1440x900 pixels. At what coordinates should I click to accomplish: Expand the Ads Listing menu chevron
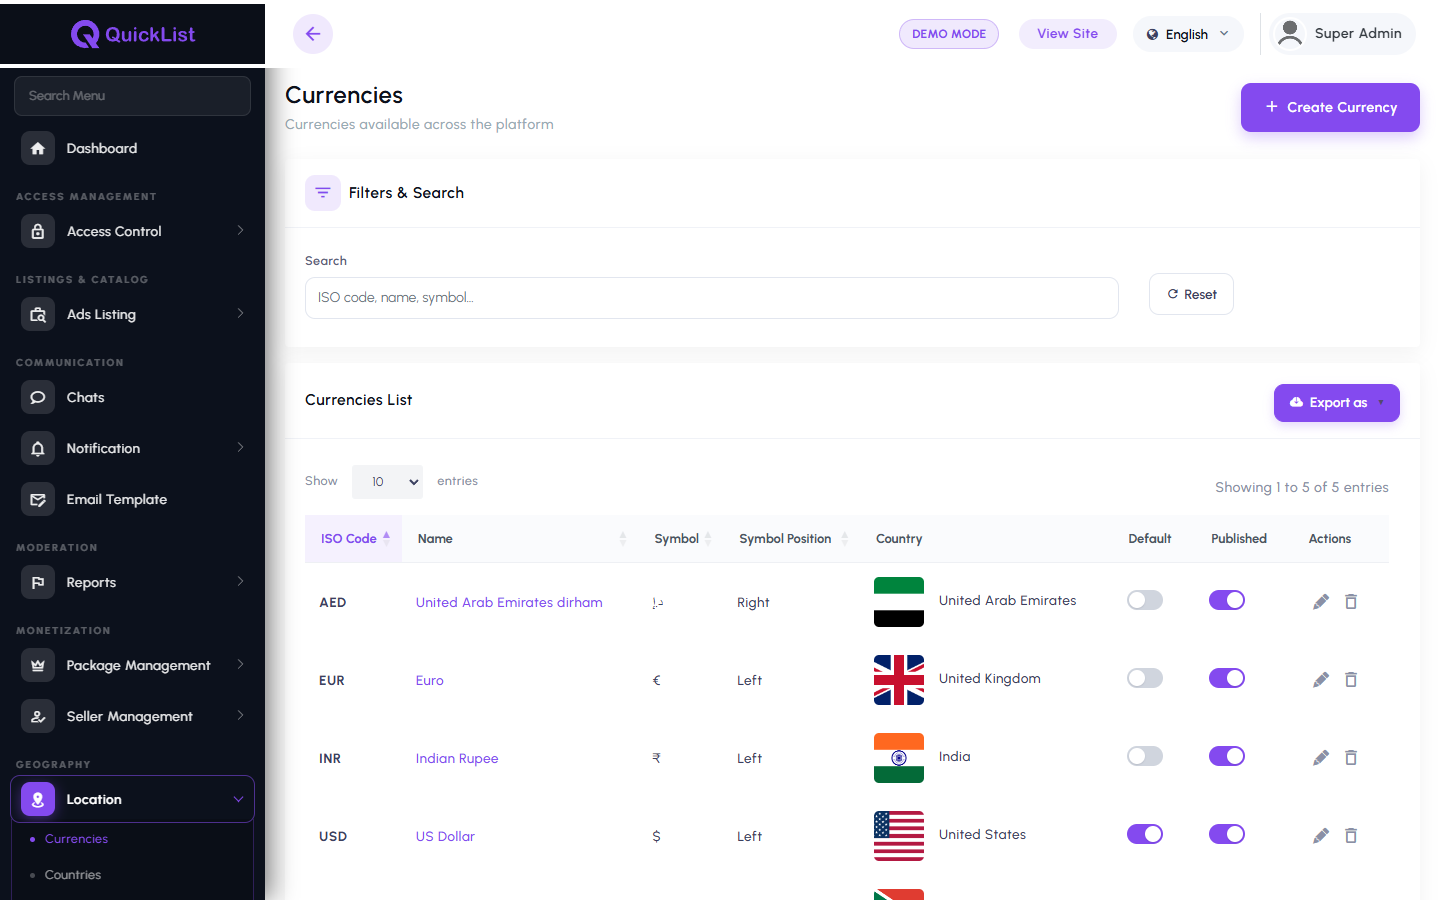pos(240,313)
